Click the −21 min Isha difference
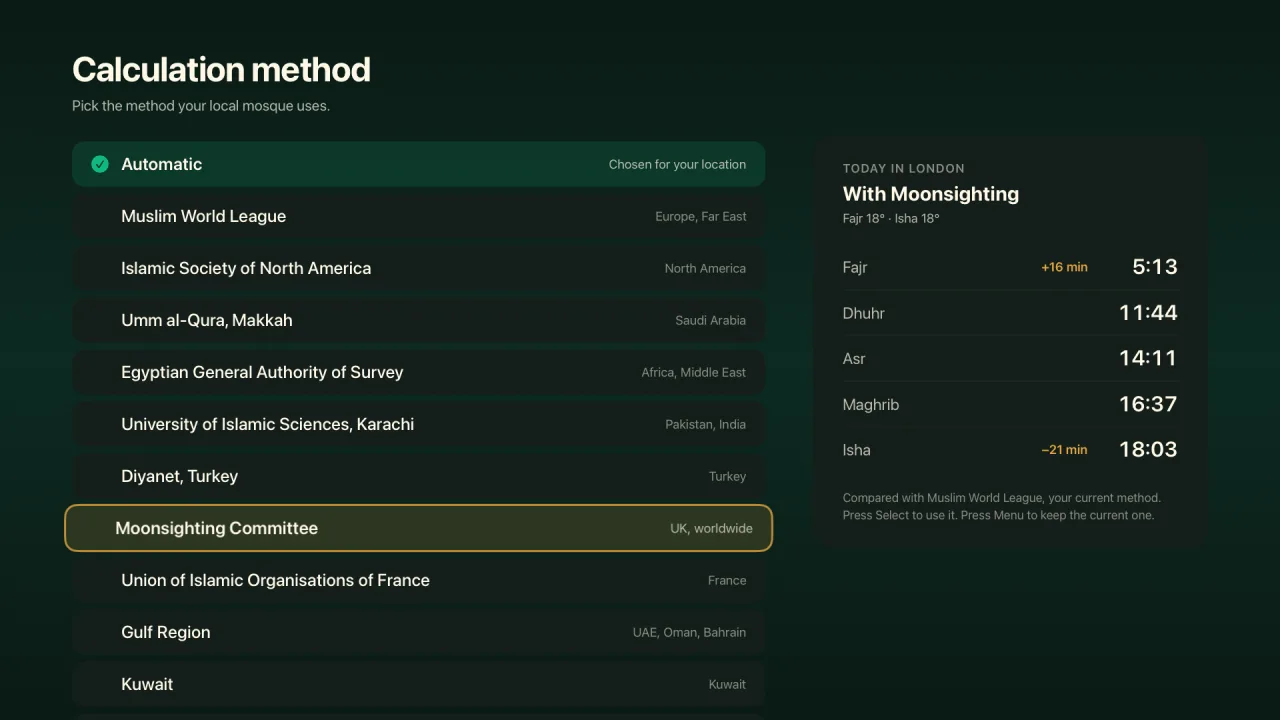1280x720 pixels. 1064,450
